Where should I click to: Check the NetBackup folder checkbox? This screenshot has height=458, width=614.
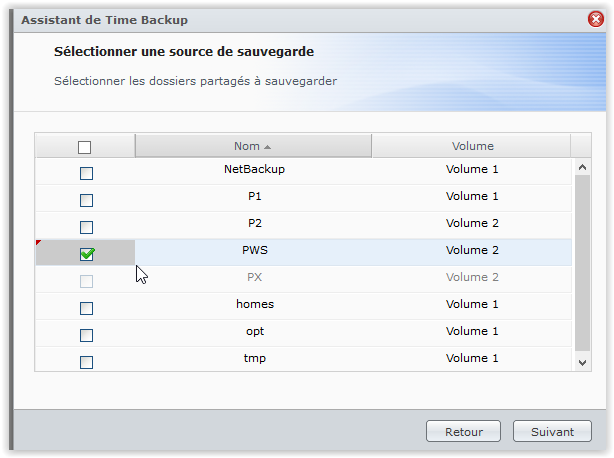pyautogui.click(x=86, y=173)
